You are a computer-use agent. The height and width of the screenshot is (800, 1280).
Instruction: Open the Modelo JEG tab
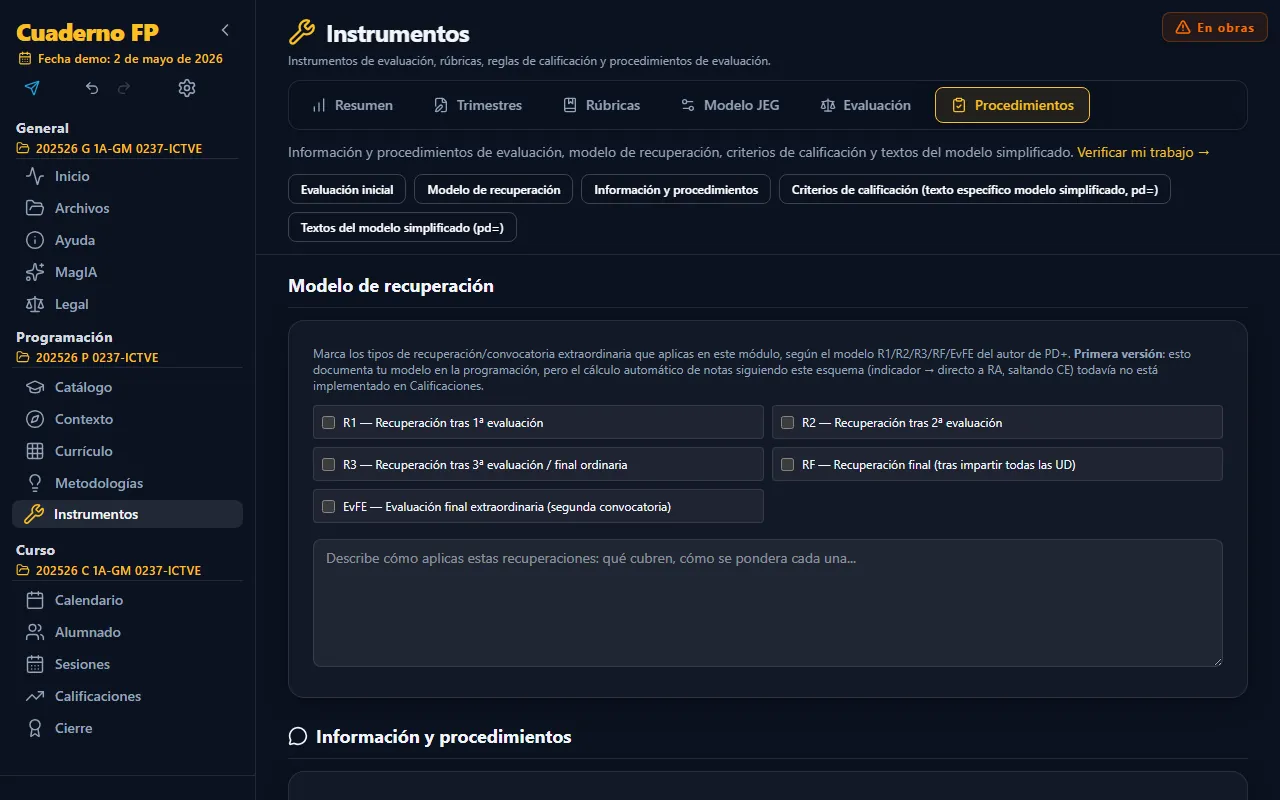(730, 105)
